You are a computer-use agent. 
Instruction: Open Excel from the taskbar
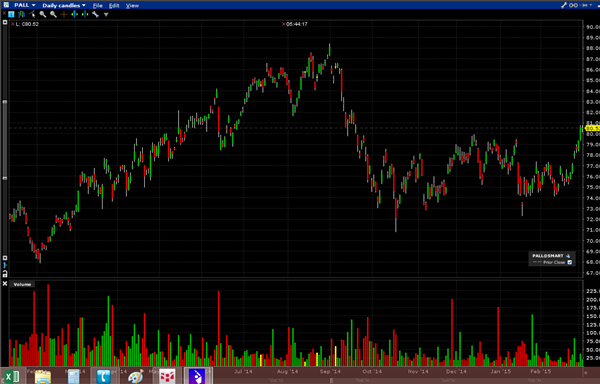[x=11, y=376]
